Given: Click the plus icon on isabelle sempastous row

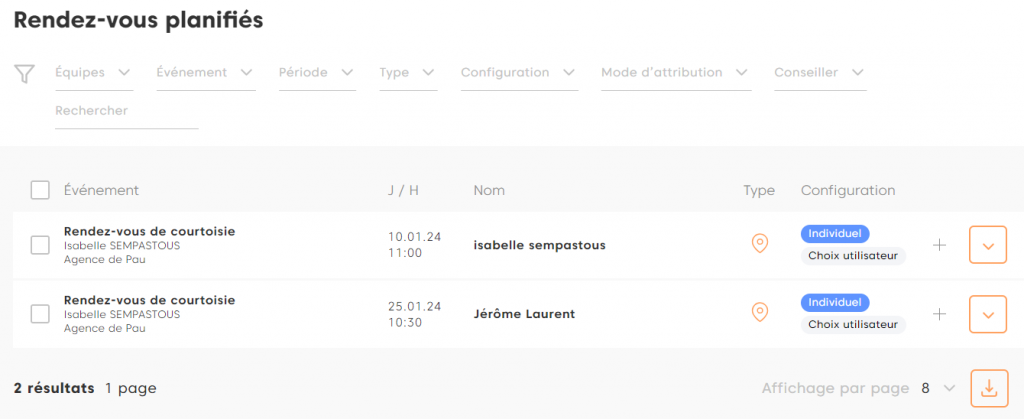Looking at the screenshot, I should coord(939,245).
